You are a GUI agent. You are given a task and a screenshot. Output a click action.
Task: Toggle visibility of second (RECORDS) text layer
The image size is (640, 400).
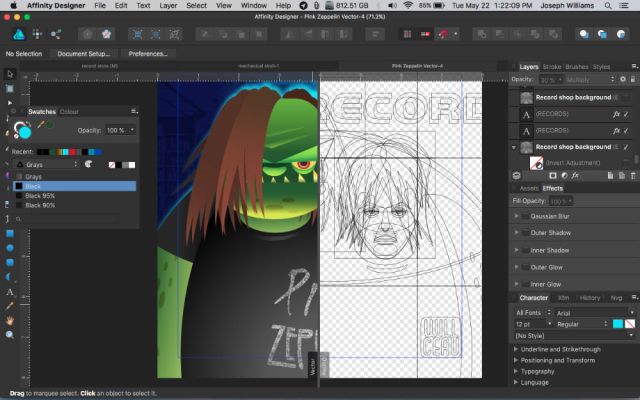pyautogui.click(x=626, y=131)
